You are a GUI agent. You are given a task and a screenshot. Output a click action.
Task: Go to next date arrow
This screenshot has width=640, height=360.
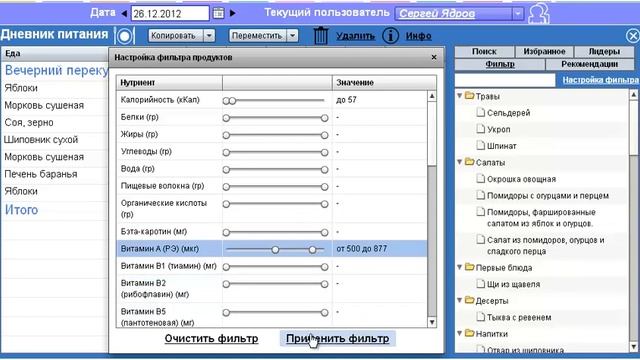coord(233,13)
